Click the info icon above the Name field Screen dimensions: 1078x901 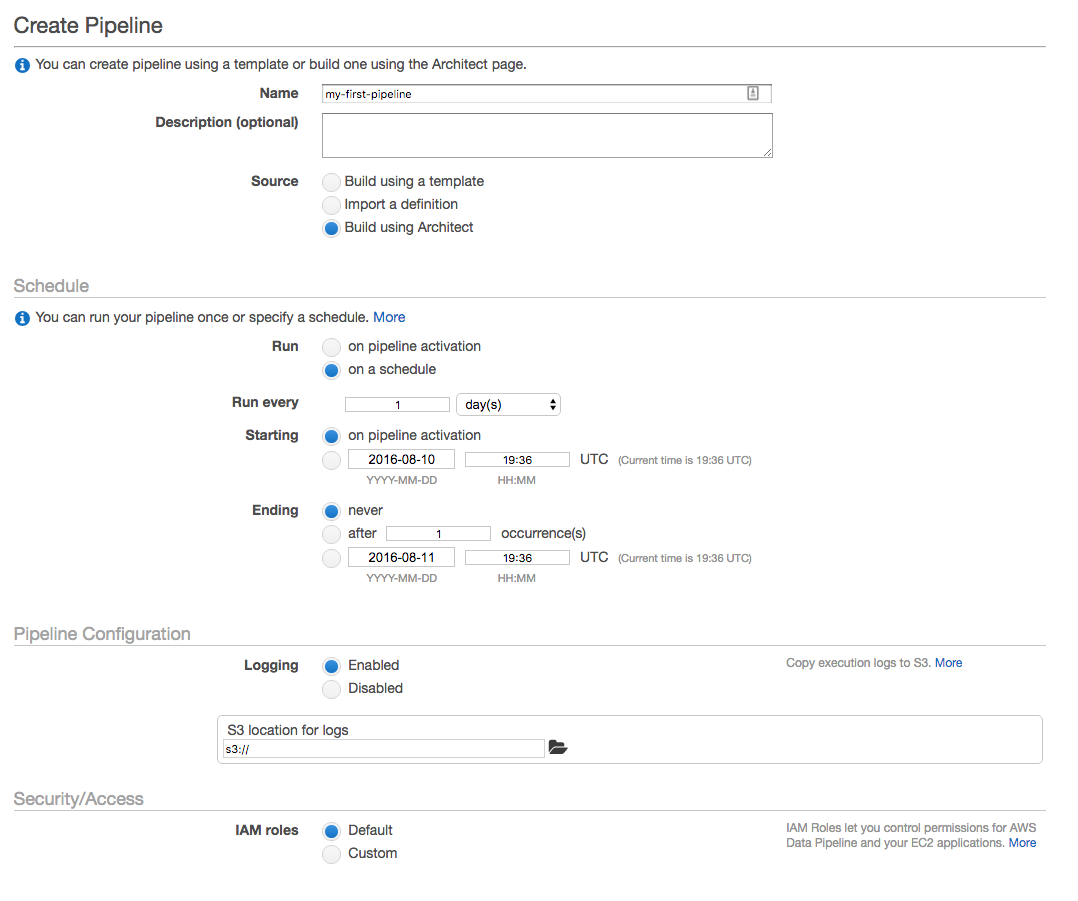click(x=21, y=64)
